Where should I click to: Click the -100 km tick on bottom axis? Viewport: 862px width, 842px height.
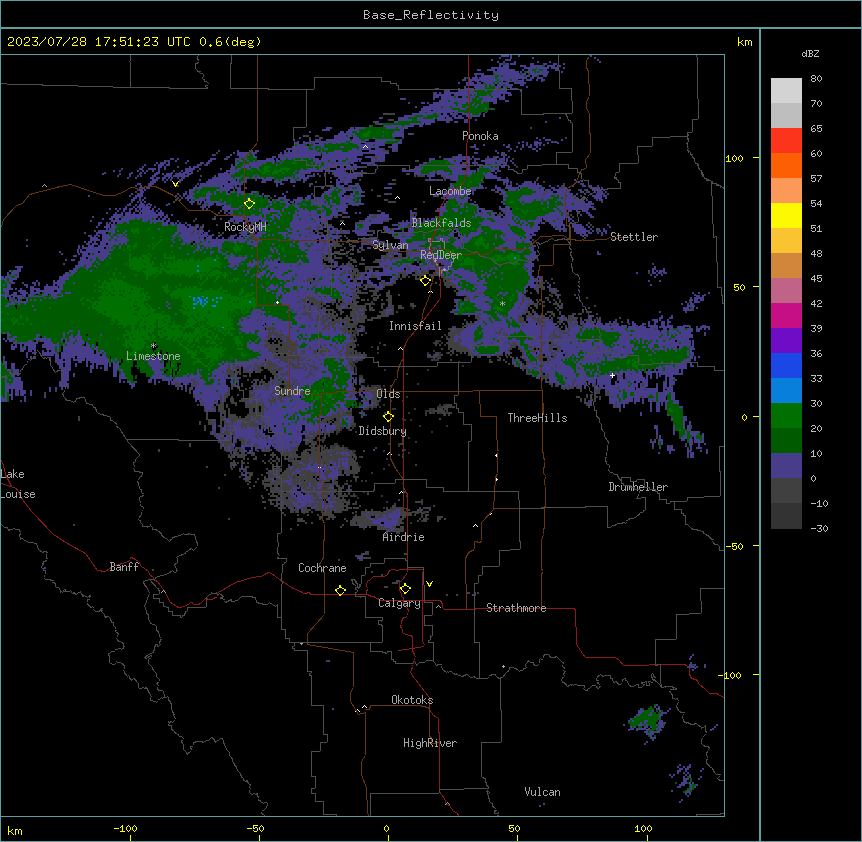(x=125, y=828)
